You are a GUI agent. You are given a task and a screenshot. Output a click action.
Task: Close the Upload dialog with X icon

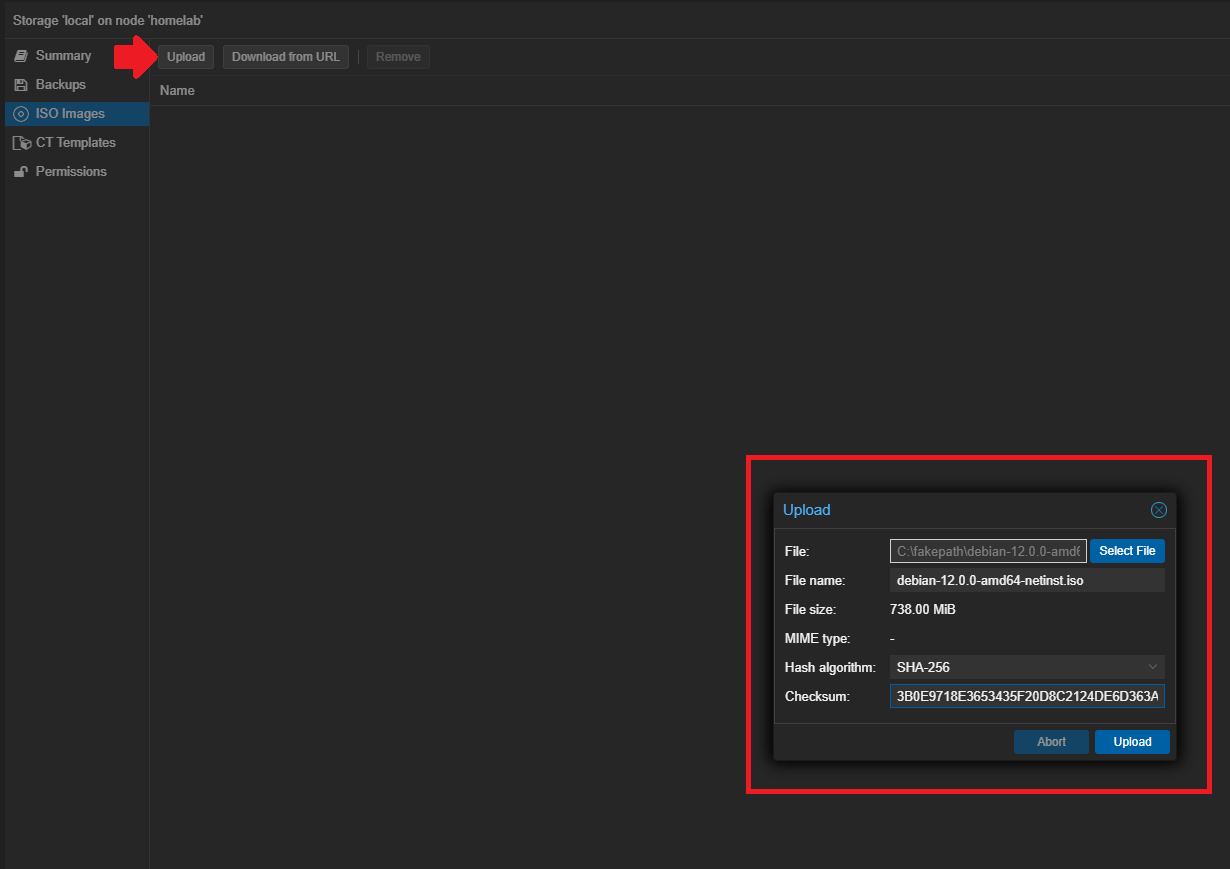pos(1159,510)
